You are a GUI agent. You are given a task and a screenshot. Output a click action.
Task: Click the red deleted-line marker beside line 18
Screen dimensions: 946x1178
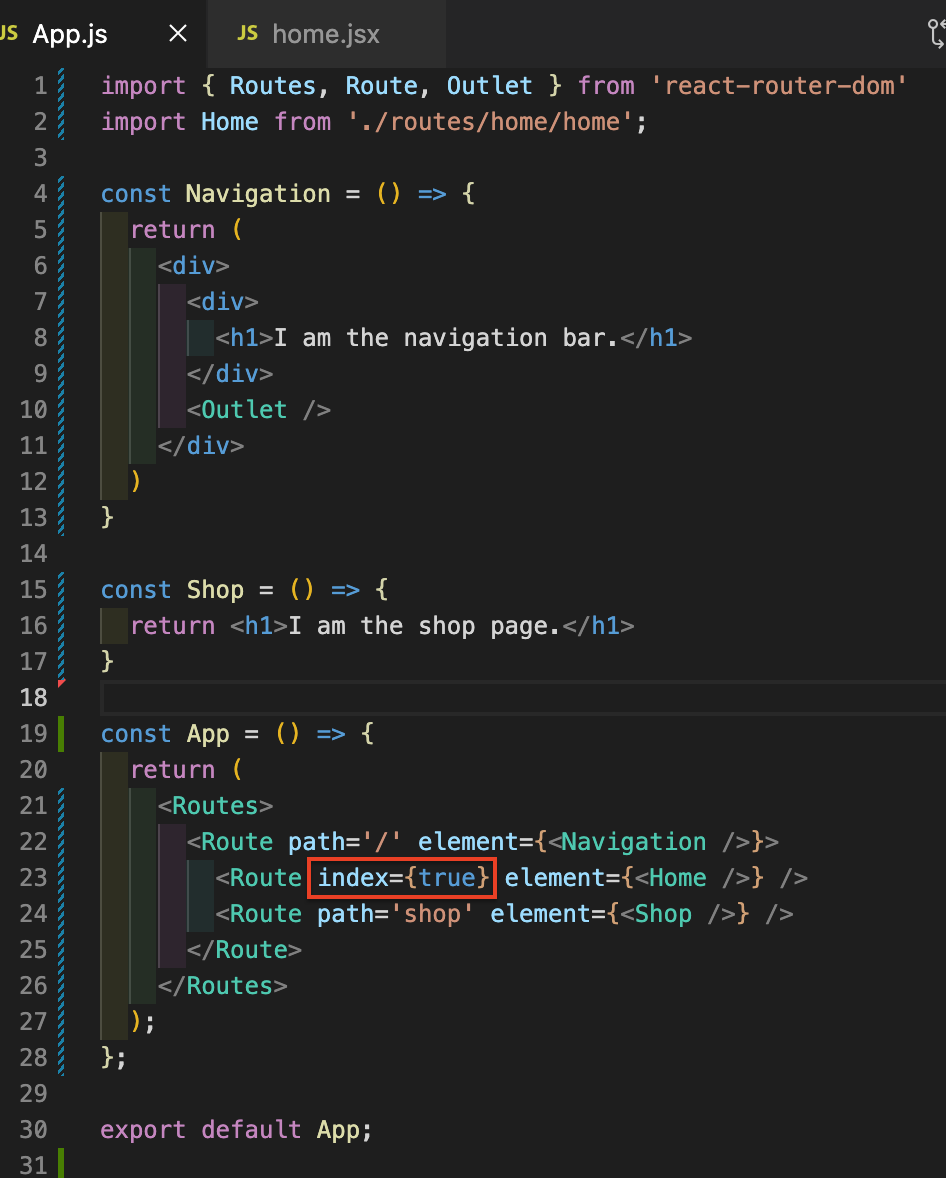(x=61, y=683)
